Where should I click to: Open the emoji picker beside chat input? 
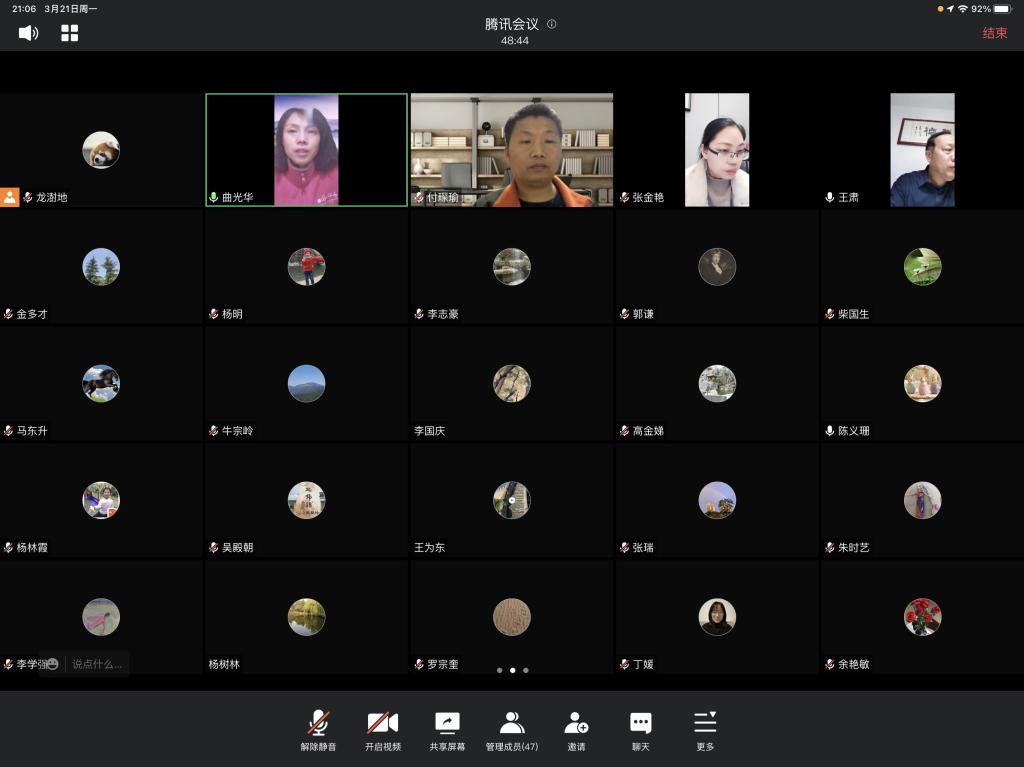pos(52,664)
